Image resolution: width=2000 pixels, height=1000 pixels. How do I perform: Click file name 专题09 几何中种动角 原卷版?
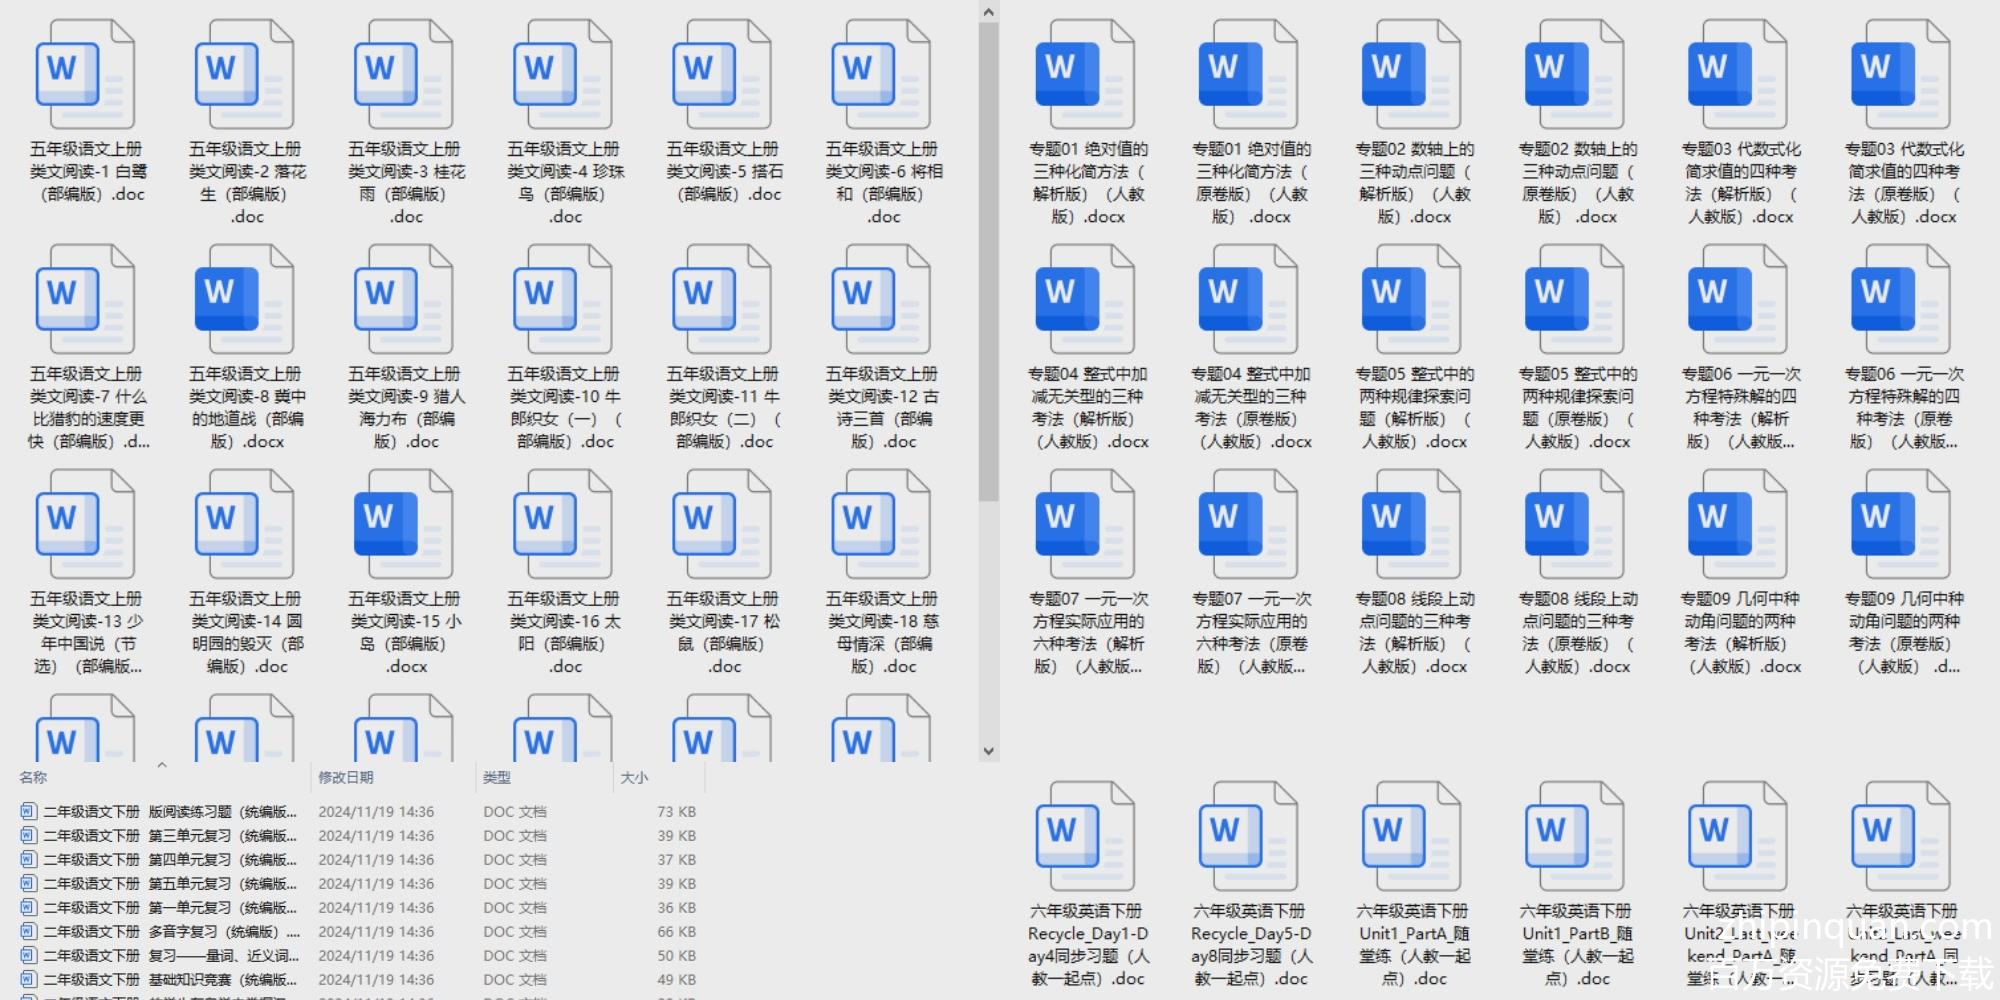1904,633
